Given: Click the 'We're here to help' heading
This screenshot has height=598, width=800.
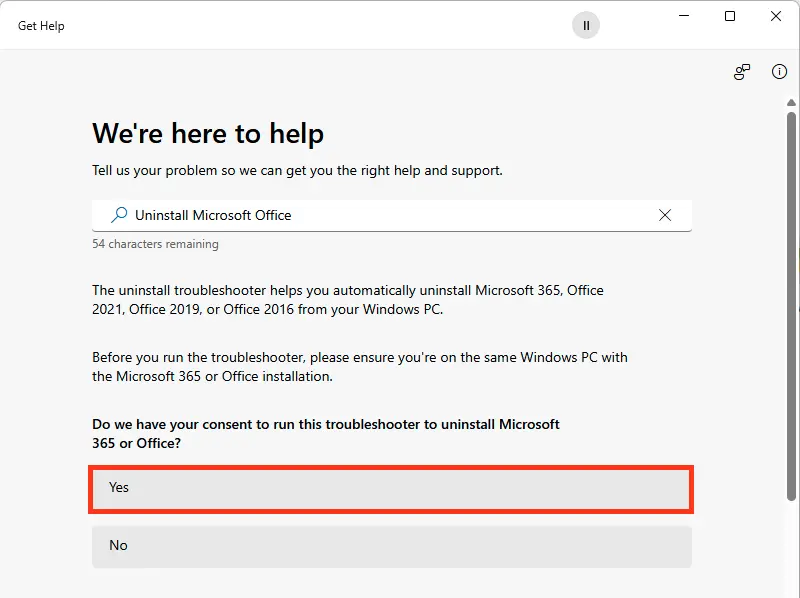Looking at the screenshot, I should point(208,133).
